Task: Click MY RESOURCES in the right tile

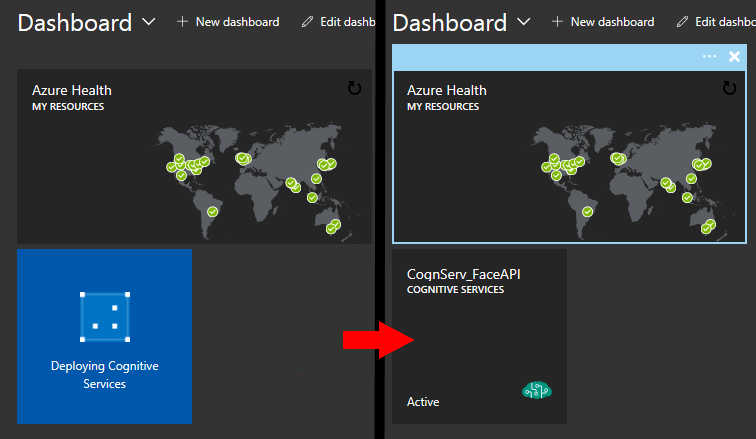Action: pyautogui.click(x=443, y=106)
